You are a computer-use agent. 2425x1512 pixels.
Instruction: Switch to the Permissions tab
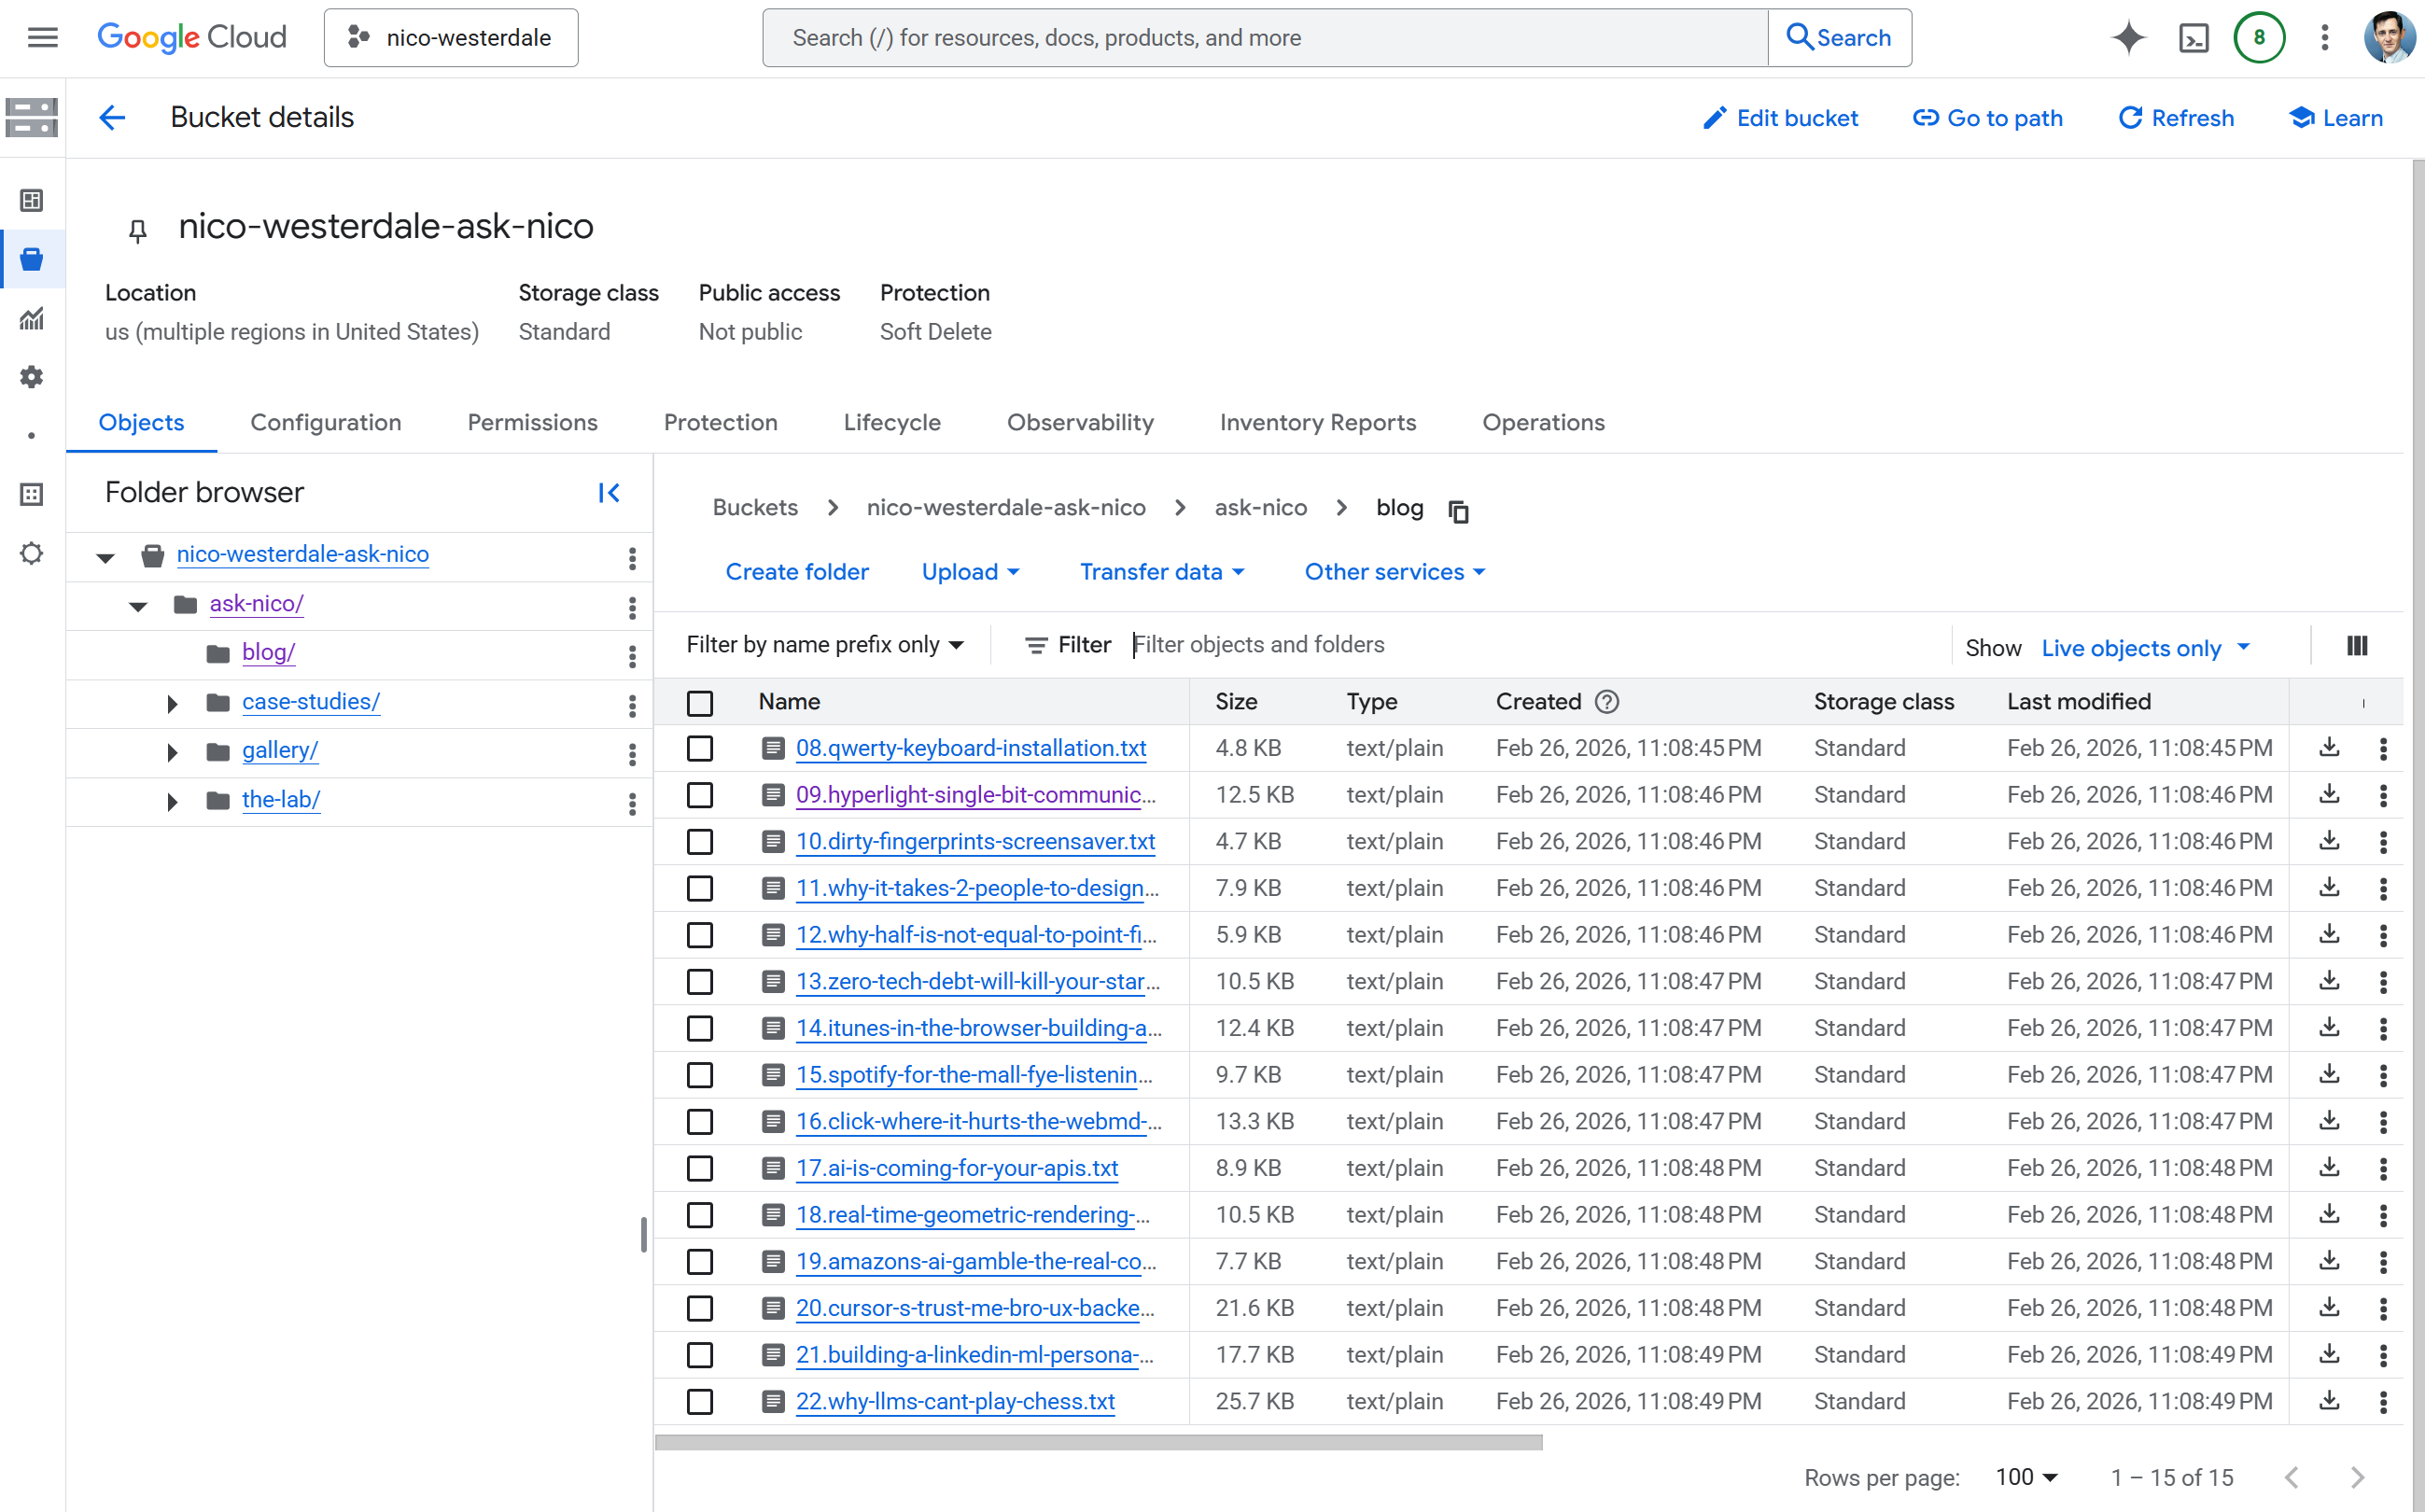pyautogui.click(x=532, y=422)
